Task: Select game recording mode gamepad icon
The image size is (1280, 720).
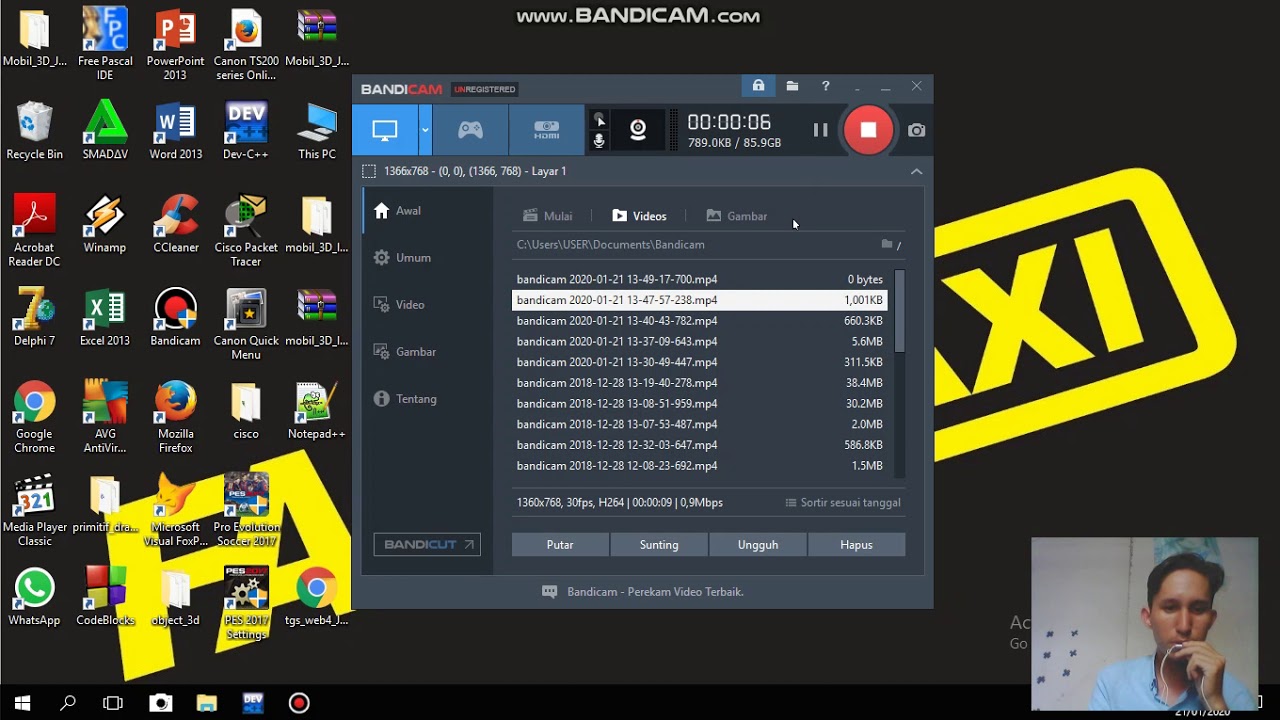Action: (x=470, y=130)
